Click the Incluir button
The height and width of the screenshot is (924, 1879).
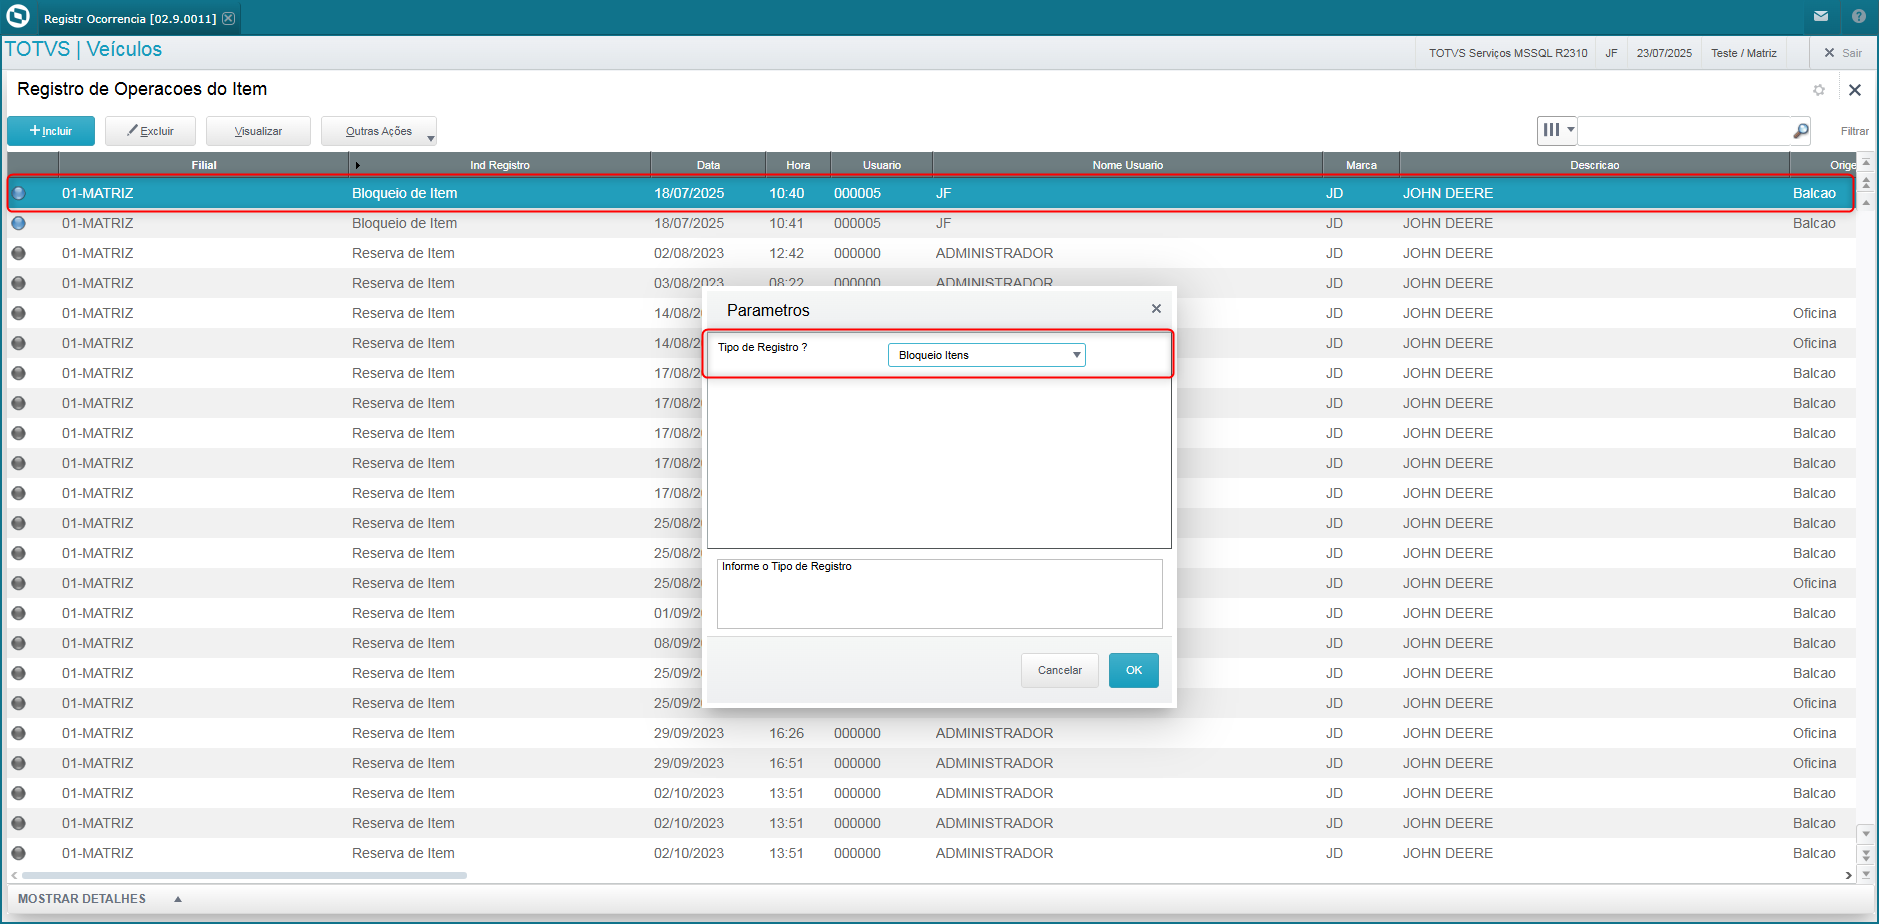point(51,131)
